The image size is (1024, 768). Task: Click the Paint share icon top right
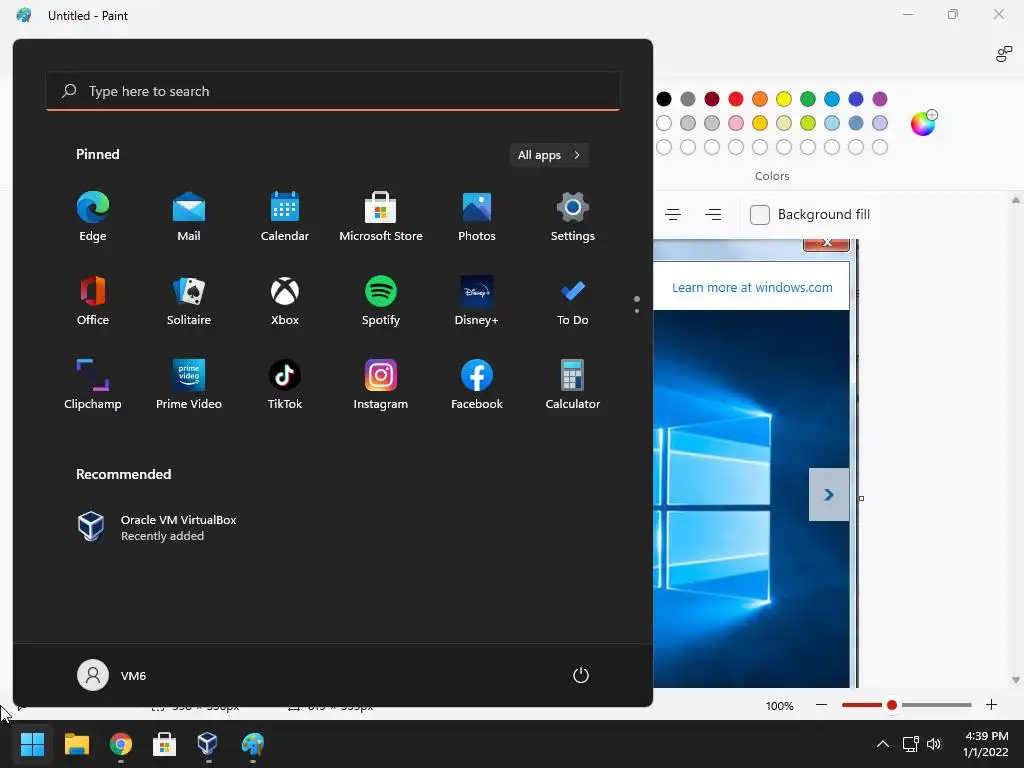1004,54
